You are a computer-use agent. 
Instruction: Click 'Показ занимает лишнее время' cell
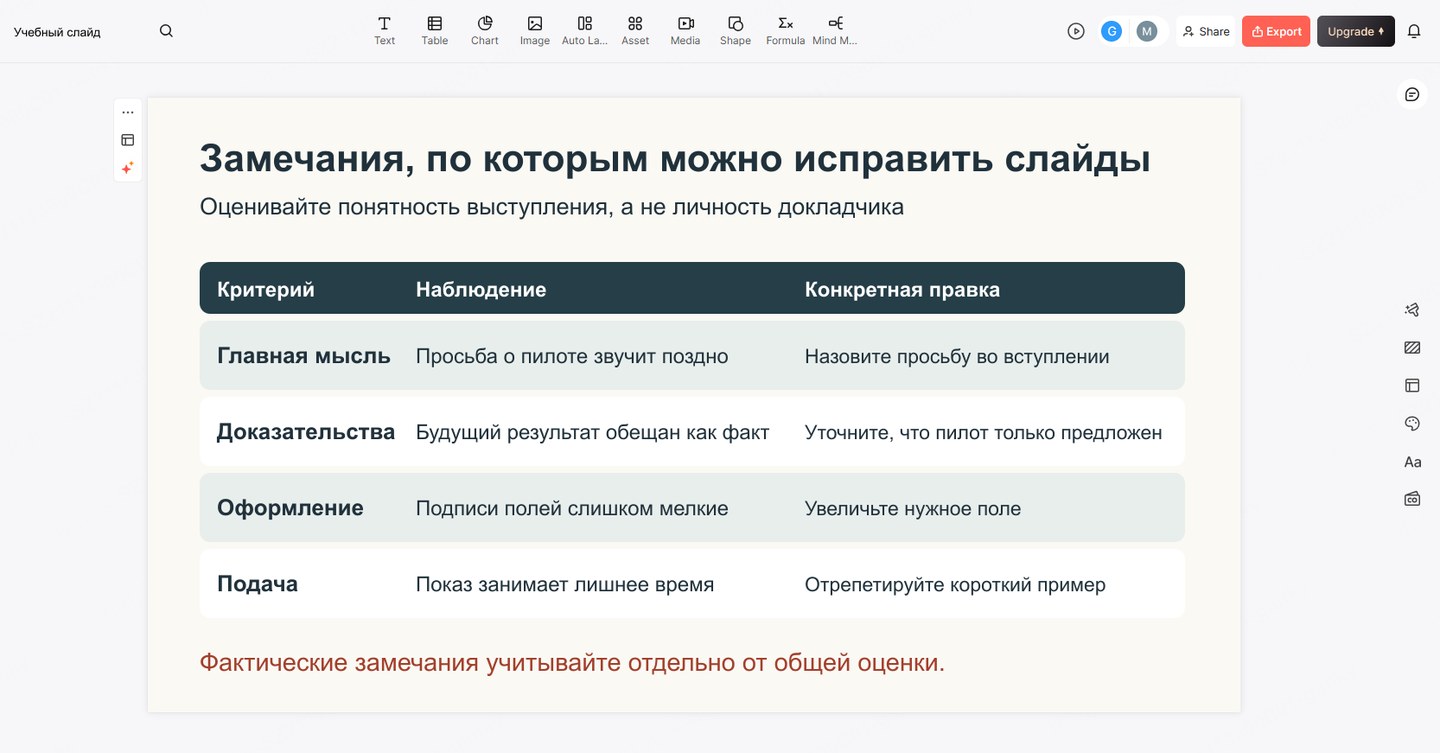565,584
